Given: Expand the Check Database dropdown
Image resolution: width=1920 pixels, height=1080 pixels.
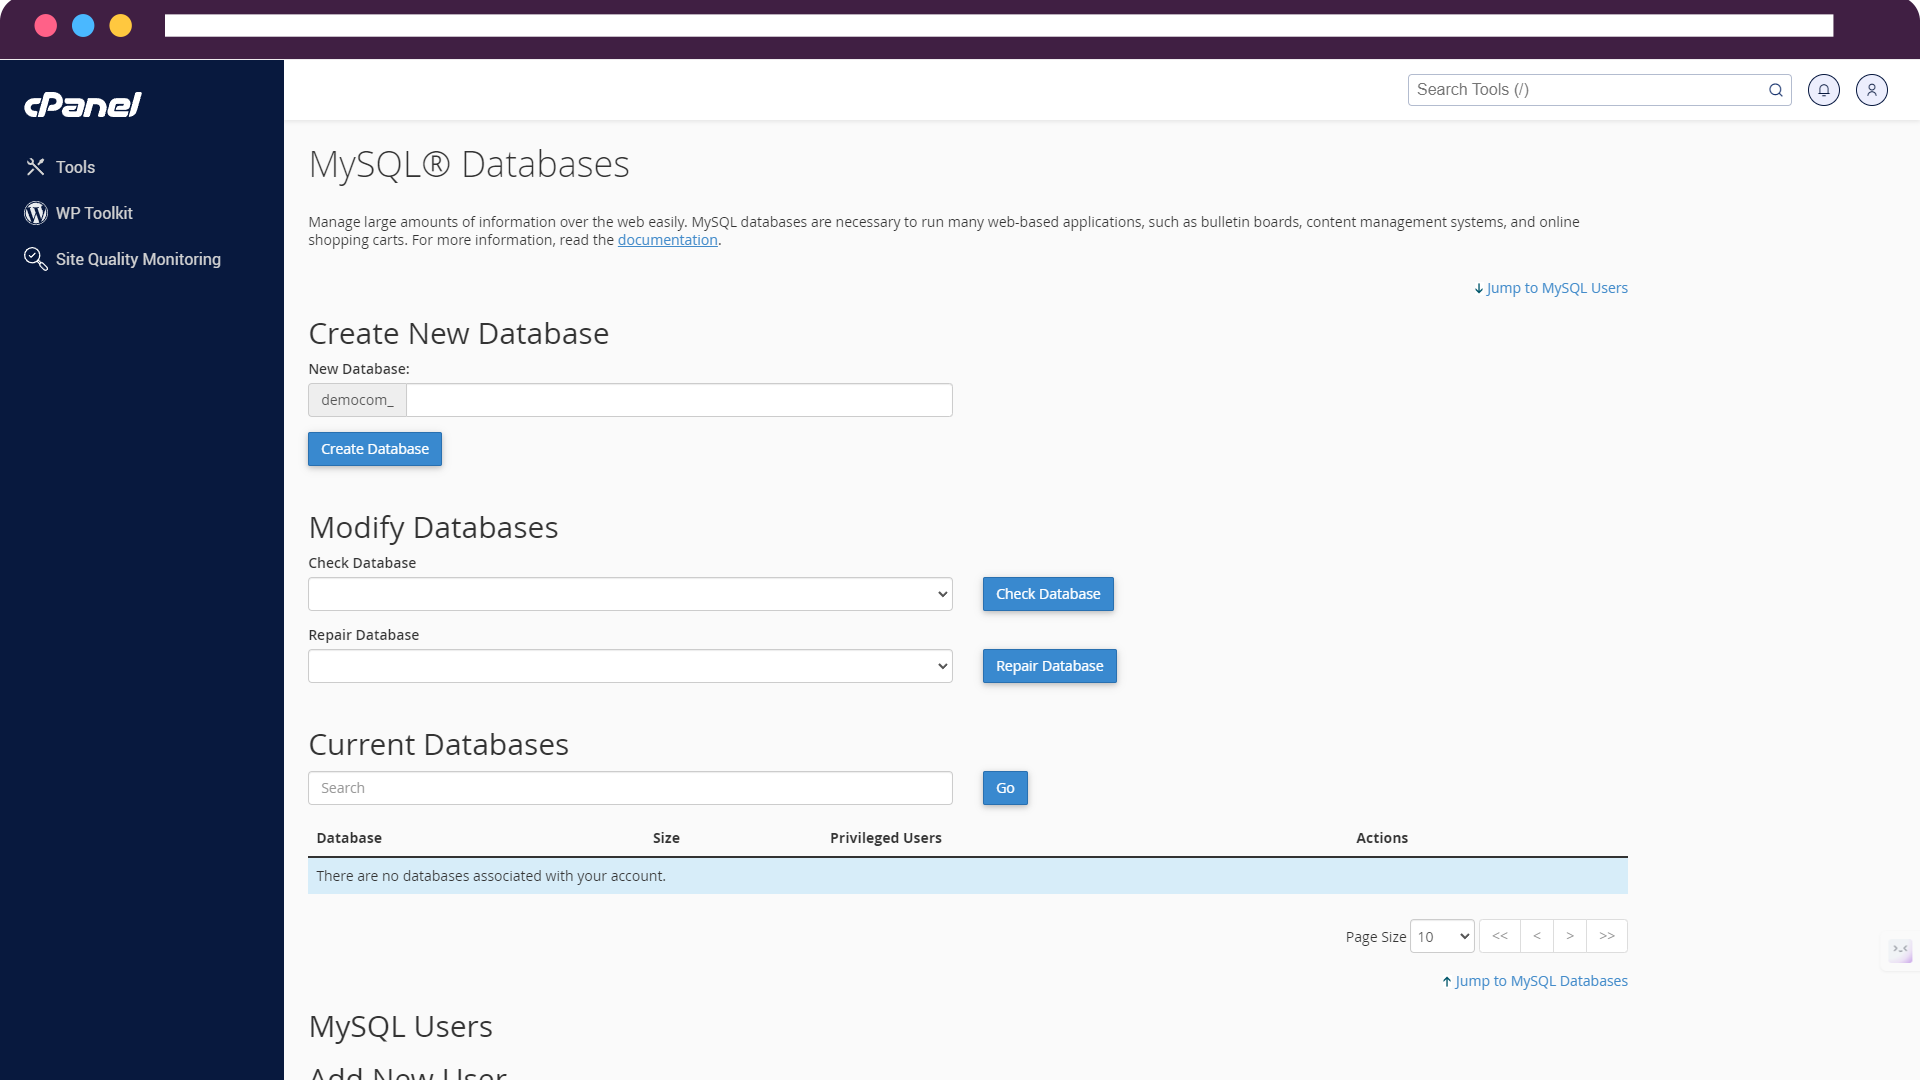Looking at the screenshot, I should 630,594.
